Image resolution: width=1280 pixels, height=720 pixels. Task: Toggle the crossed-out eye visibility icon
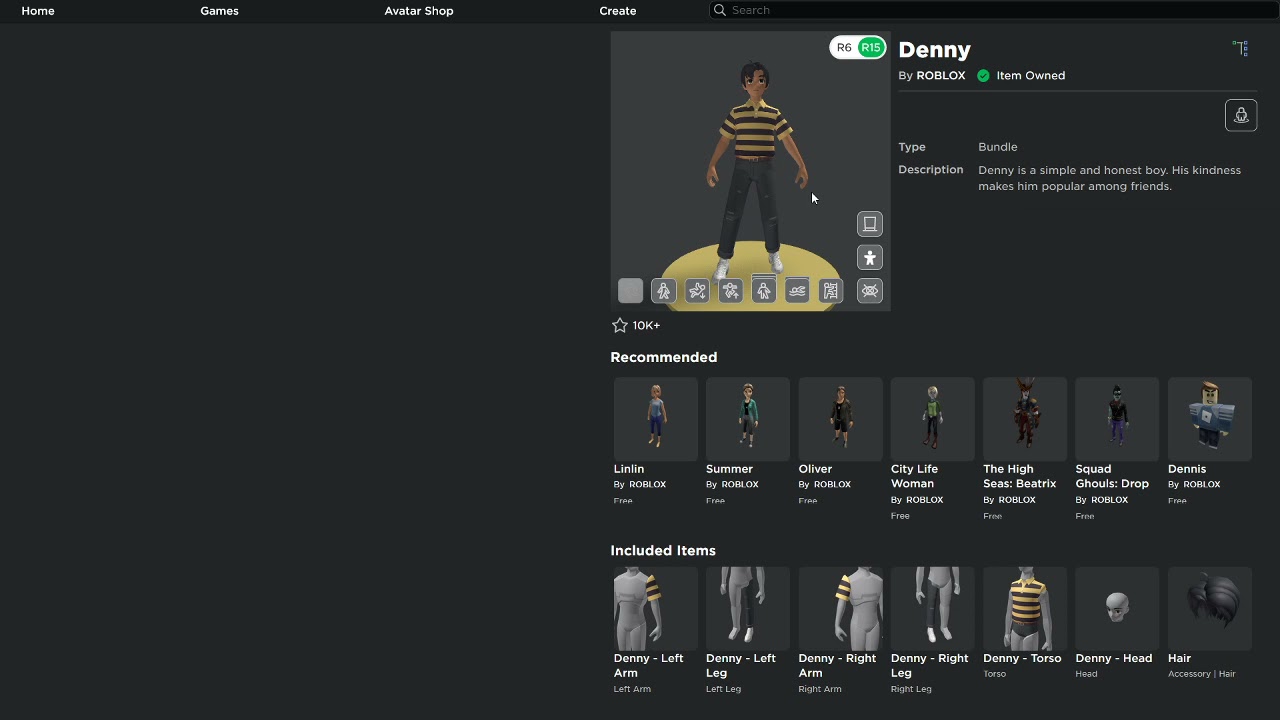click(x=870, y=291)
